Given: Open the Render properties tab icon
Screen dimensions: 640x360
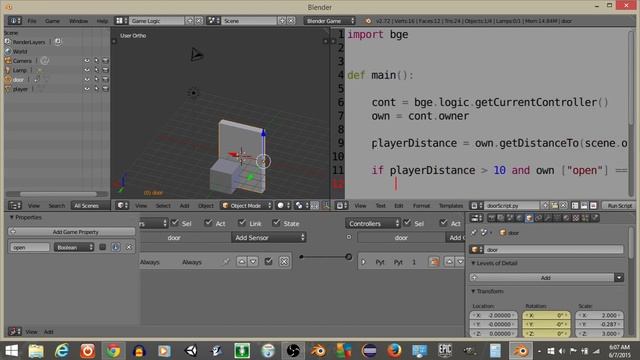Looking at the screenshot, I should coord(492,218).
